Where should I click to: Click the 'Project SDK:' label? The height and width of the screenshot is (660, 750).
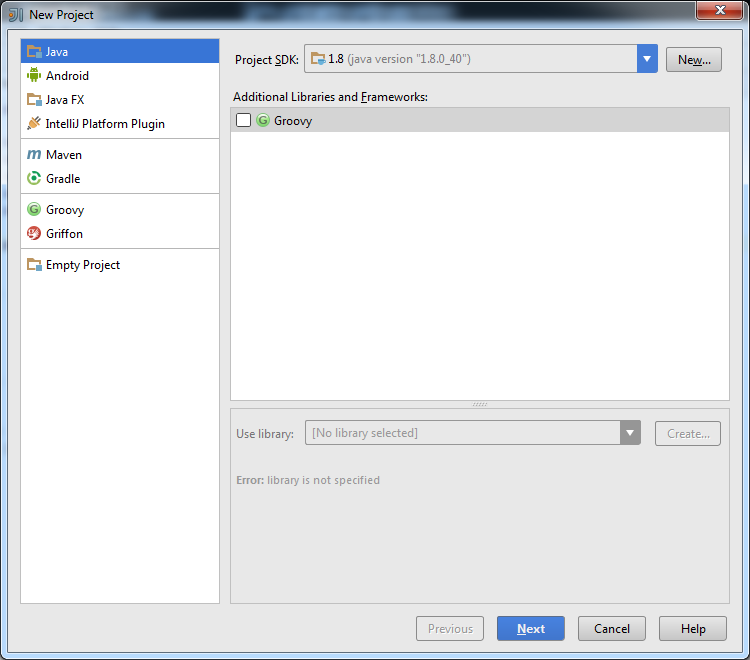point(267,60)
